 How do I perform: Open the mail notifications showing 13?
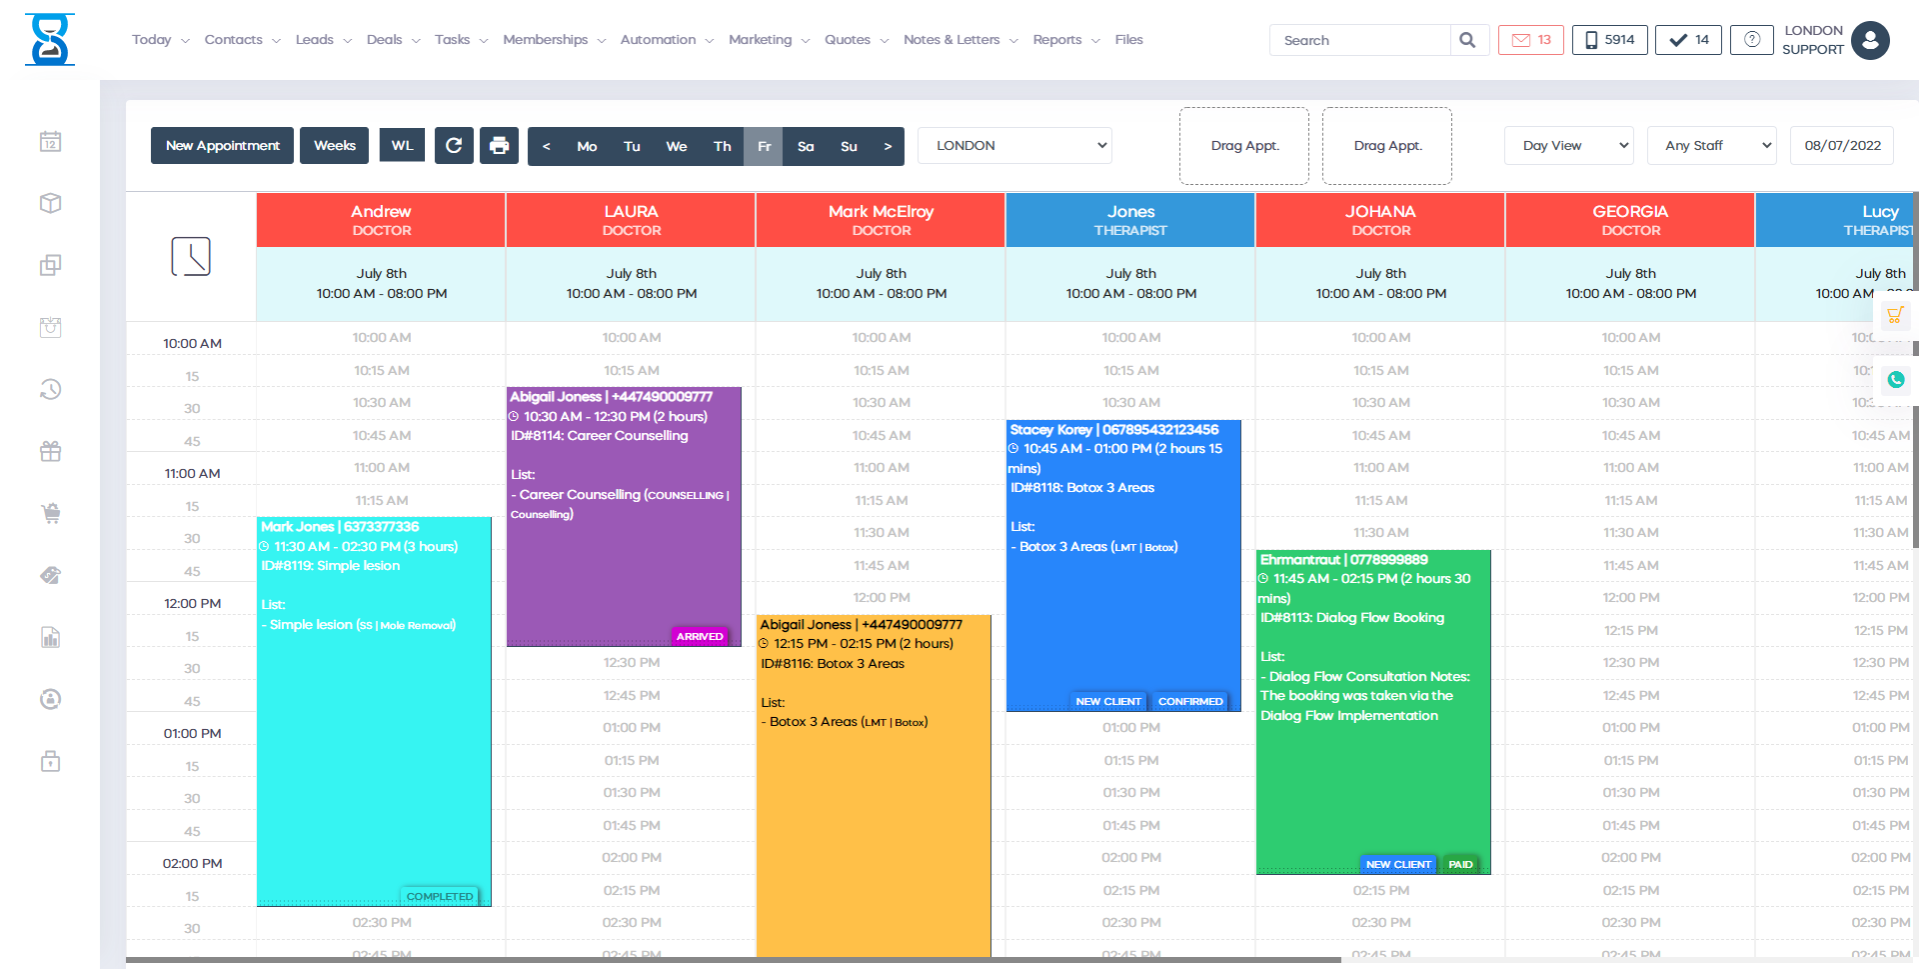1530,40
